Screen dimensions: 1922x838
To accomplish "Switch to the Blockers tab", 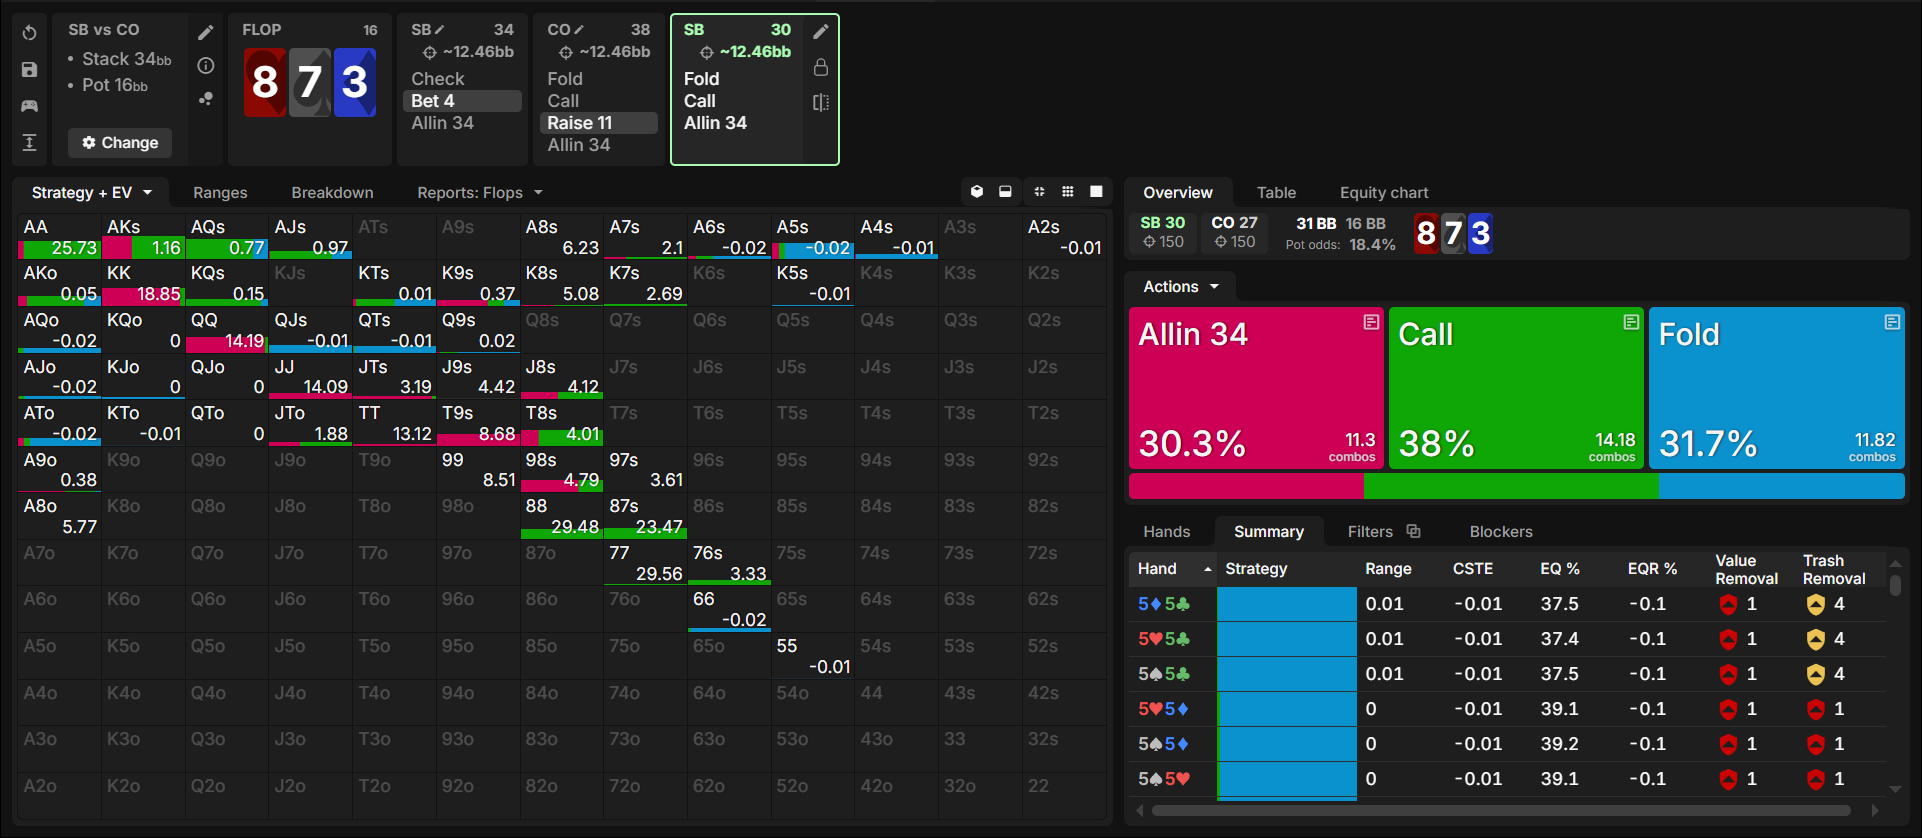I will [1501, 532].
